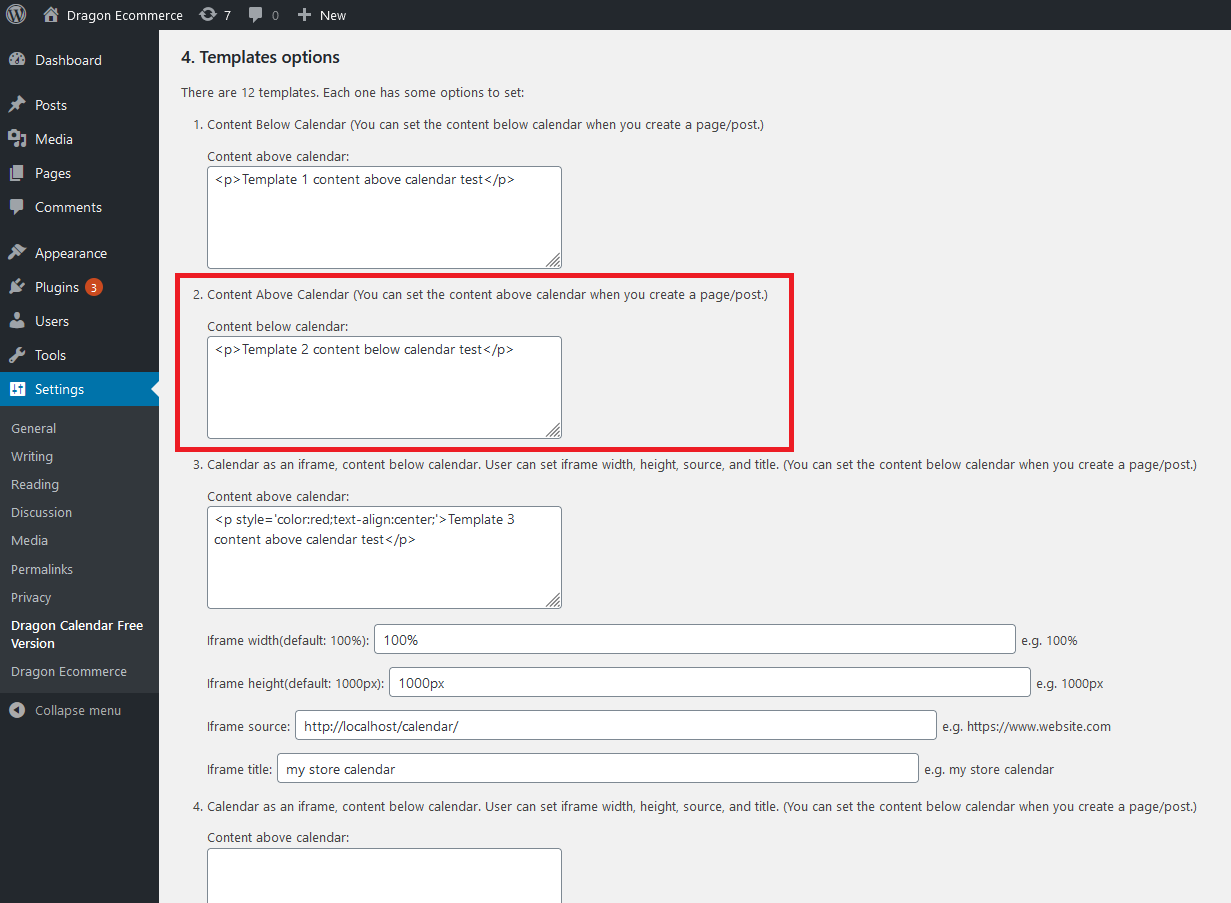This screenshot has width=1231, height=903.
Task: Click the plus icon next to New
Action: (x=305, y=15)
